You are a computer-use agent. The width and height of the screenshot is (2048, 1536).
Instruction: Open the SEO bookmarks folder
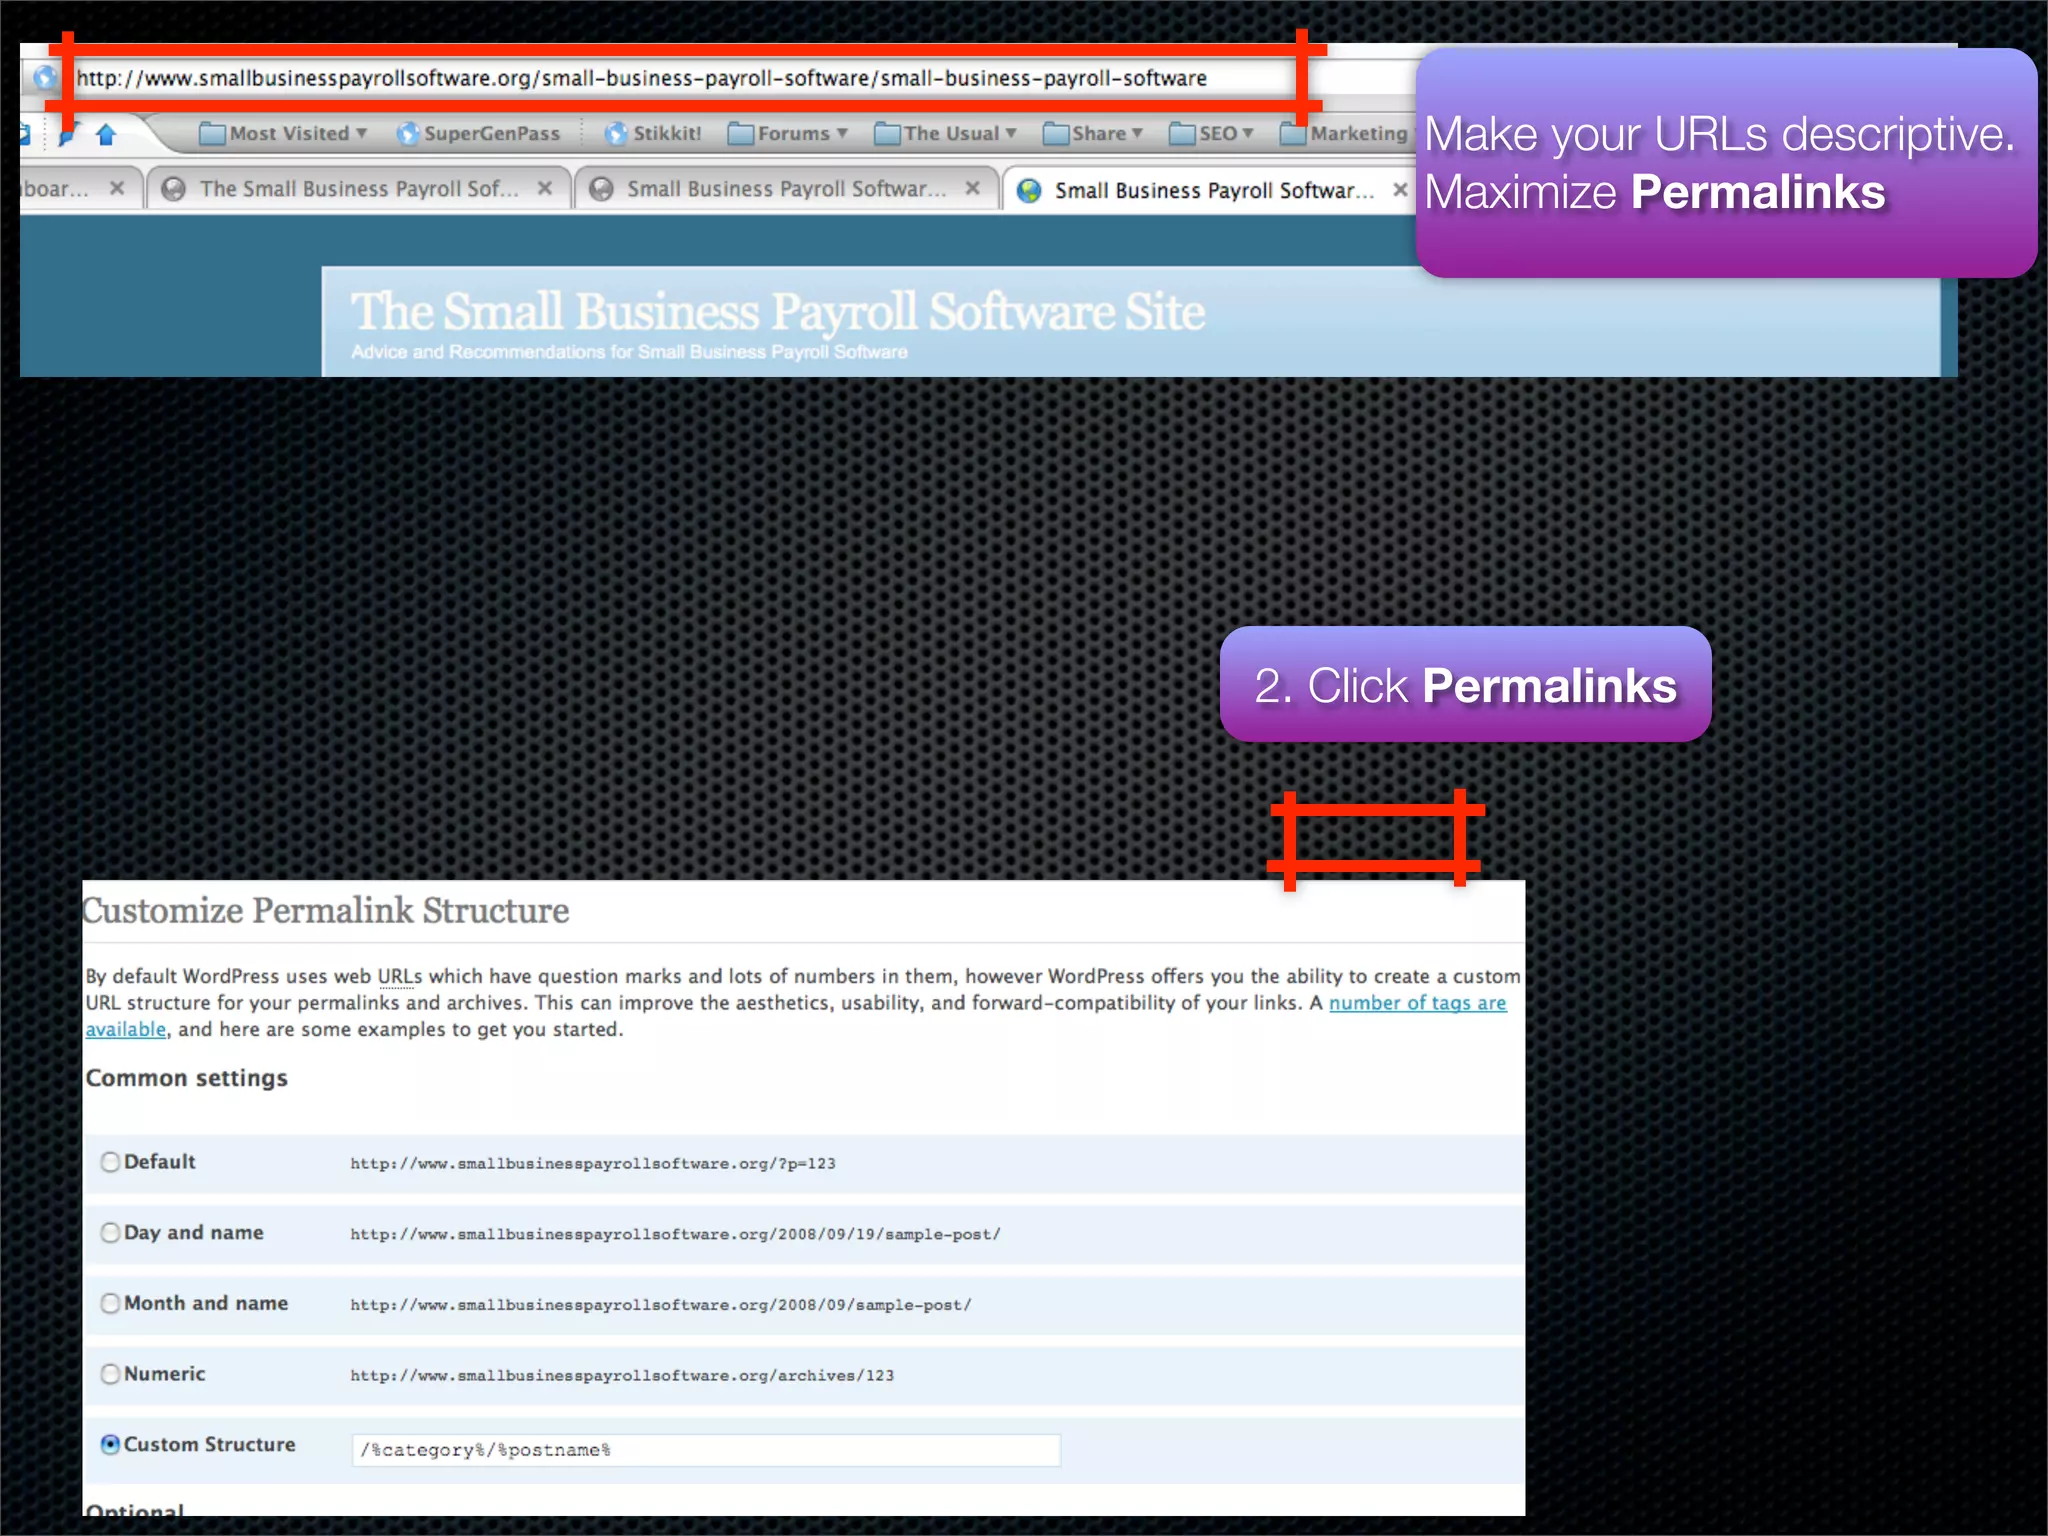pyautogui.click(x=1211, y=134)
